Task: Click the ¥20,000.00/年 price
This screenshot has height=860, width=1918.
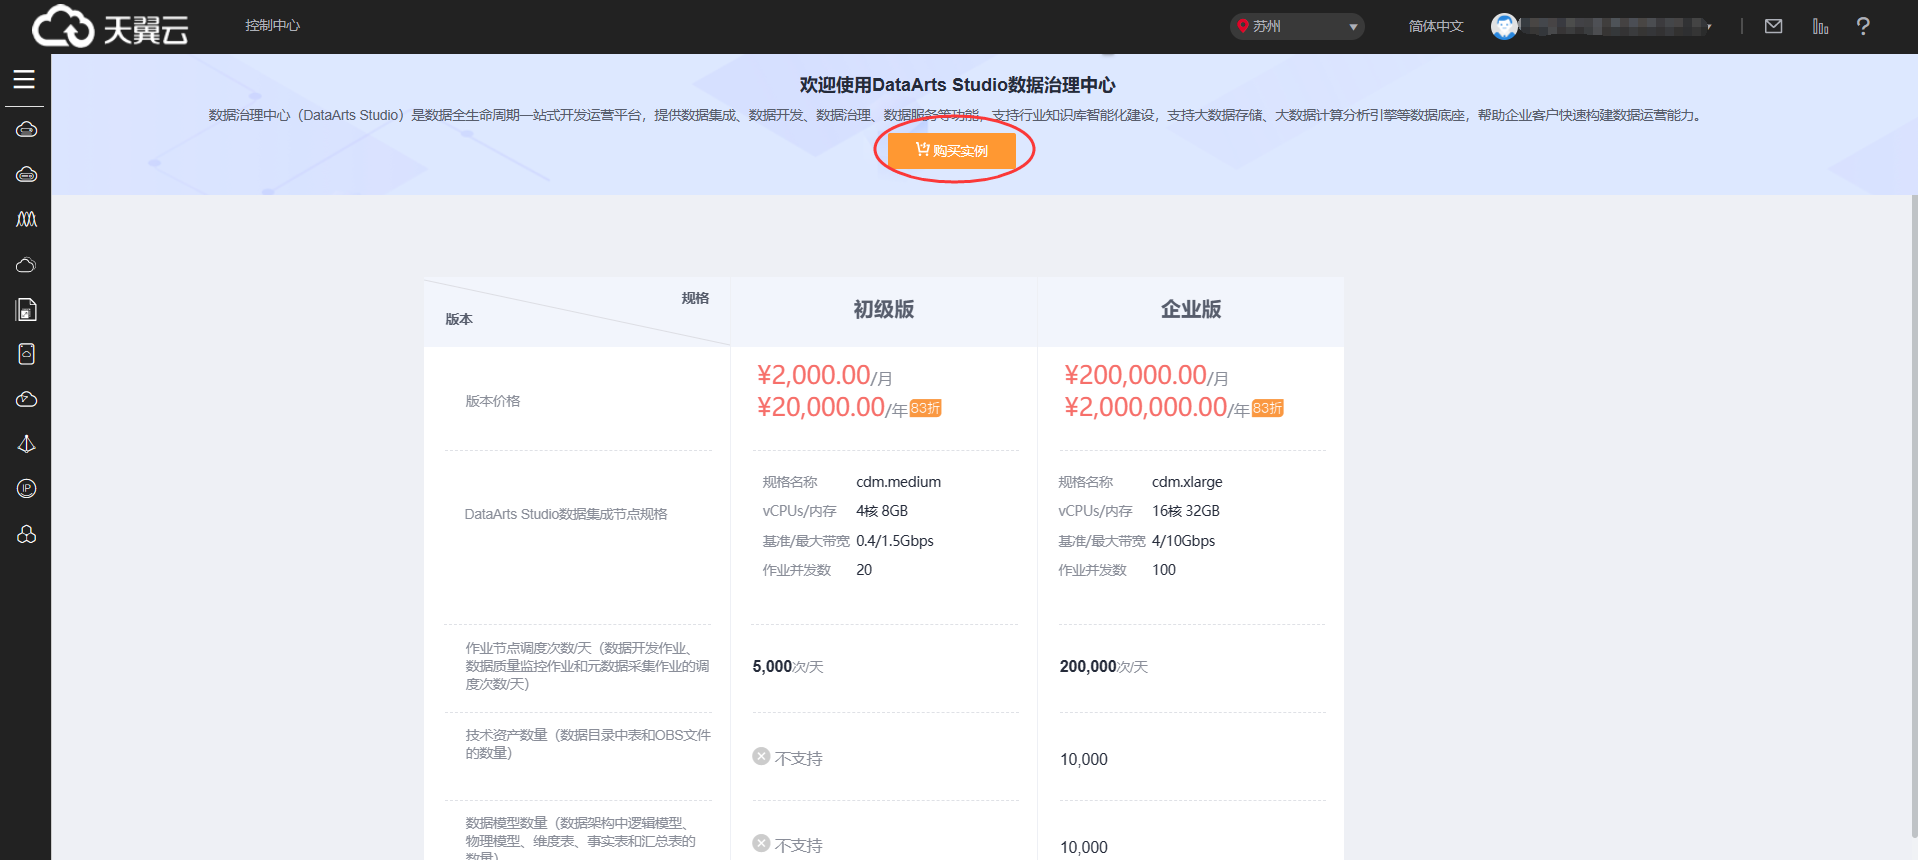Action: click(832, 407)
